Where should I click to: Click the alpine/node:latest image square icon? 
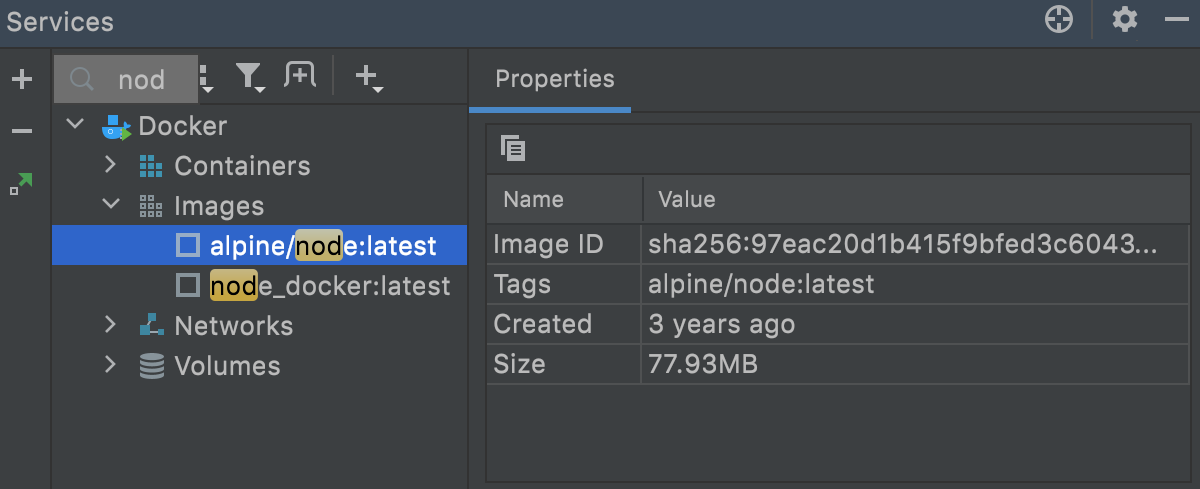[x=187, y=245]
